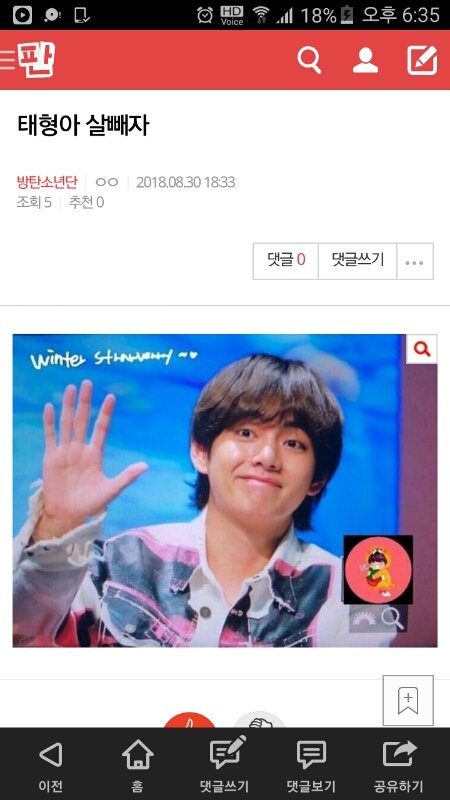Tap the Pann logo in the header
The height and width of the screenshot is (800, 450).
[x=37, y=60]
